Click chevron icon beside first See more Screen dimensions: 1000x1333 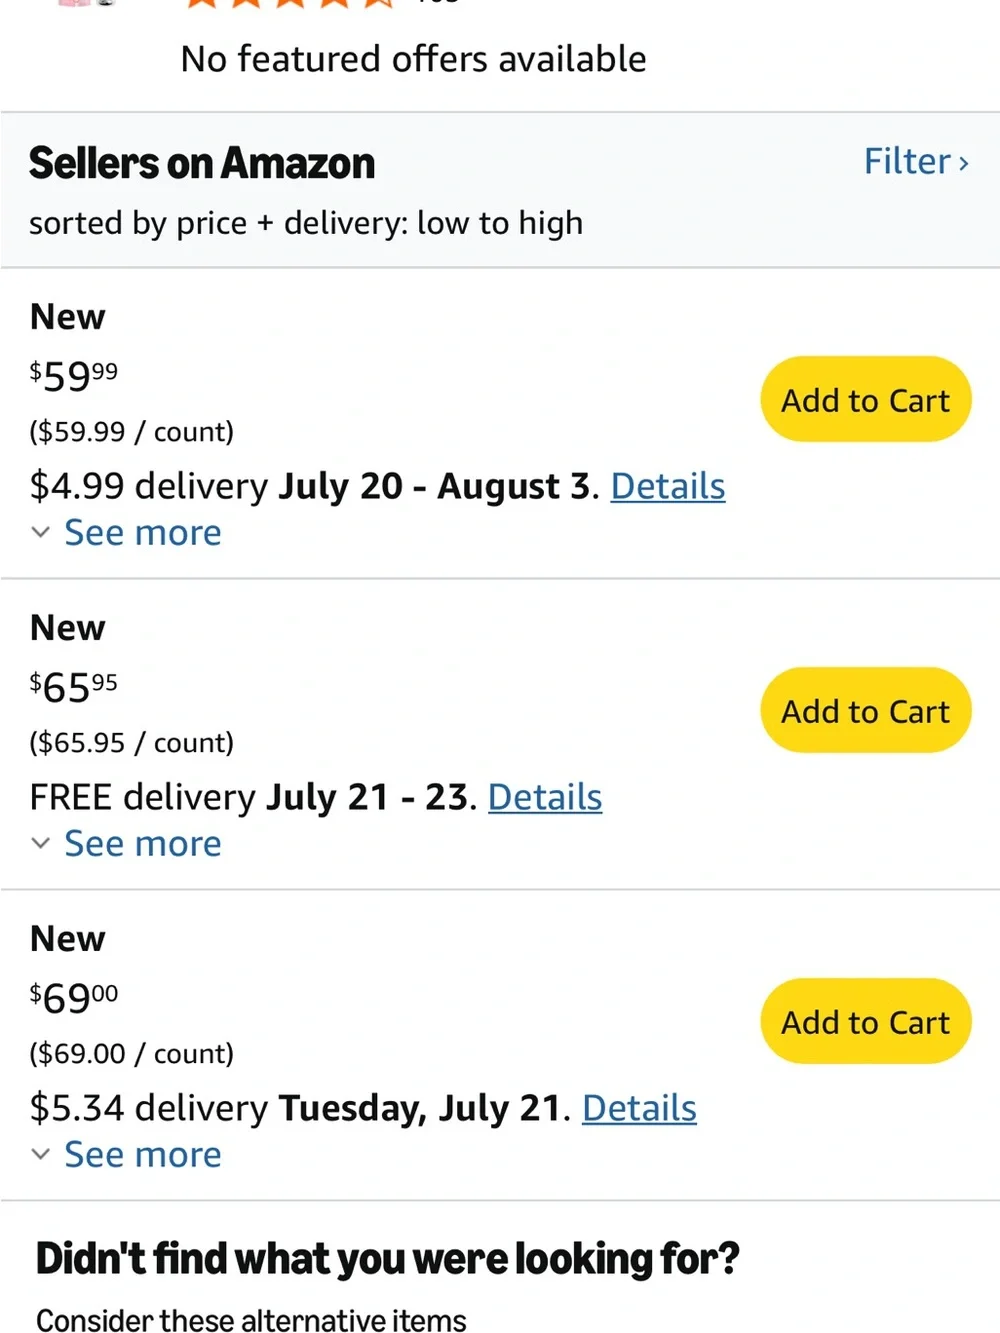pos(41,533)
